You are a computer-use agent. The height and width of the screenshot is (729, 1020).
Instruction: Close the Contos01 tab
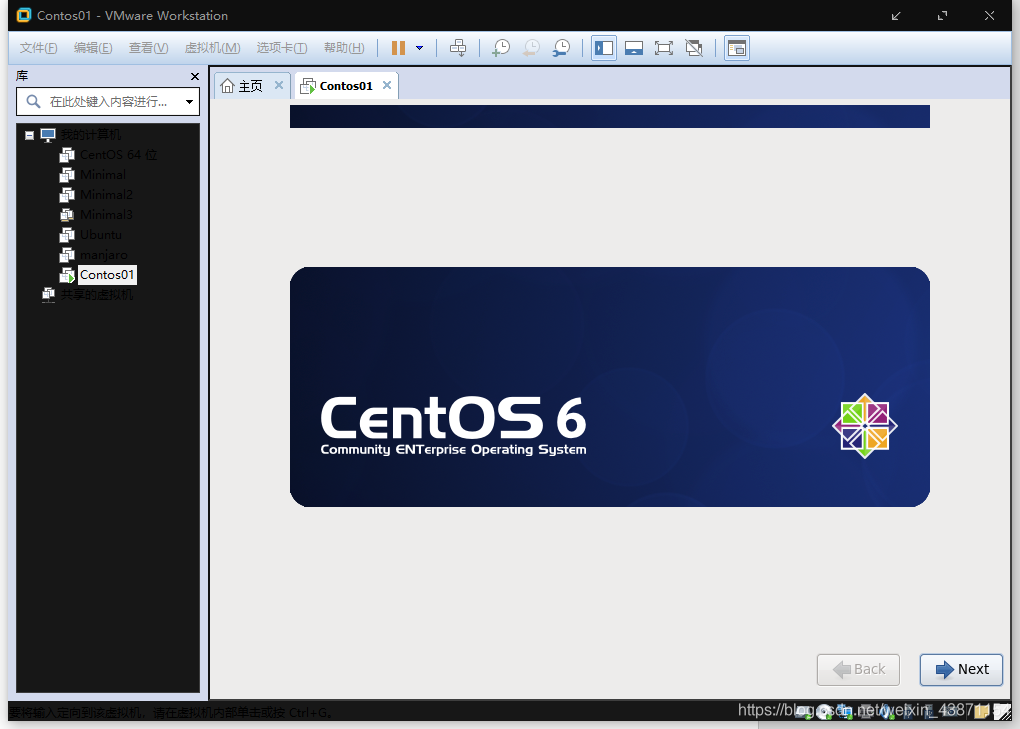387,85
